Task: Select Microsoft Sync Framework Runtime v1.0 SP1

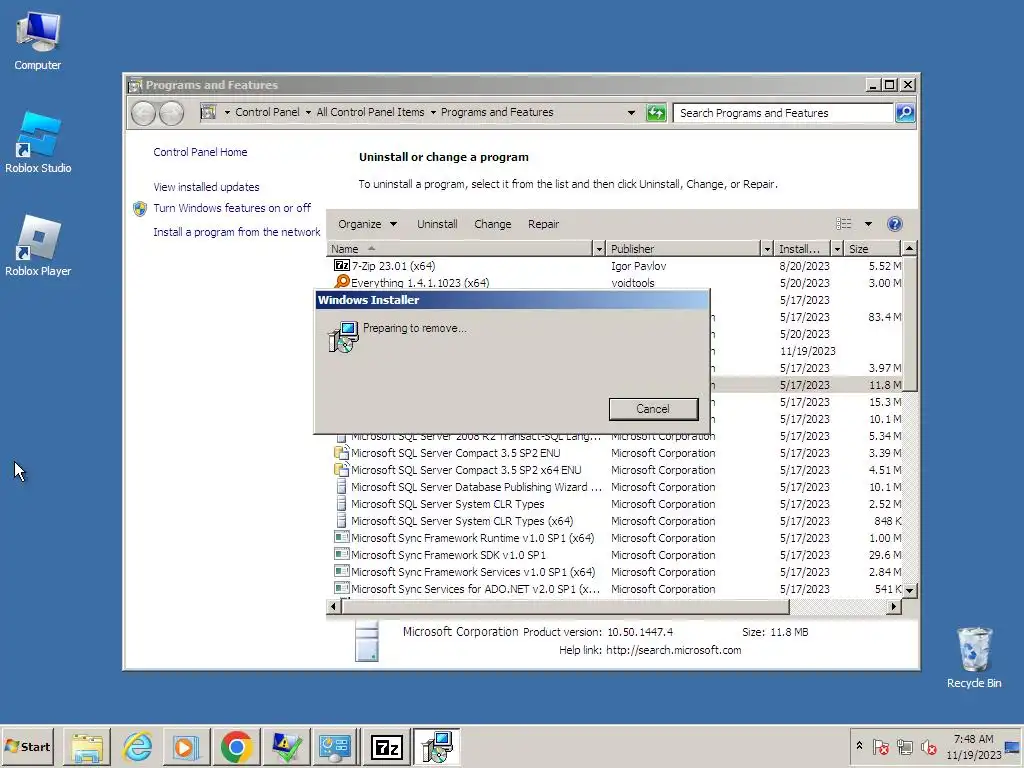Action: [614, 537]
